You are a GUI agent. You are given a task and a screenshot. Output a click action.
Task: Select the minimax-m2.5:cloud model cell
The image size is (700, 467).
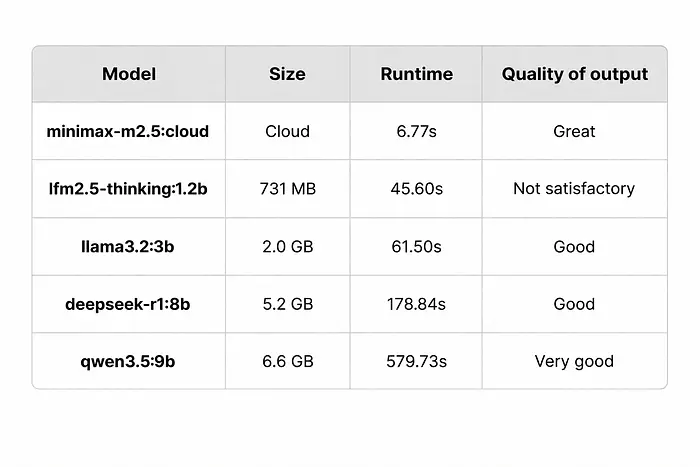[x=129, y=131]
